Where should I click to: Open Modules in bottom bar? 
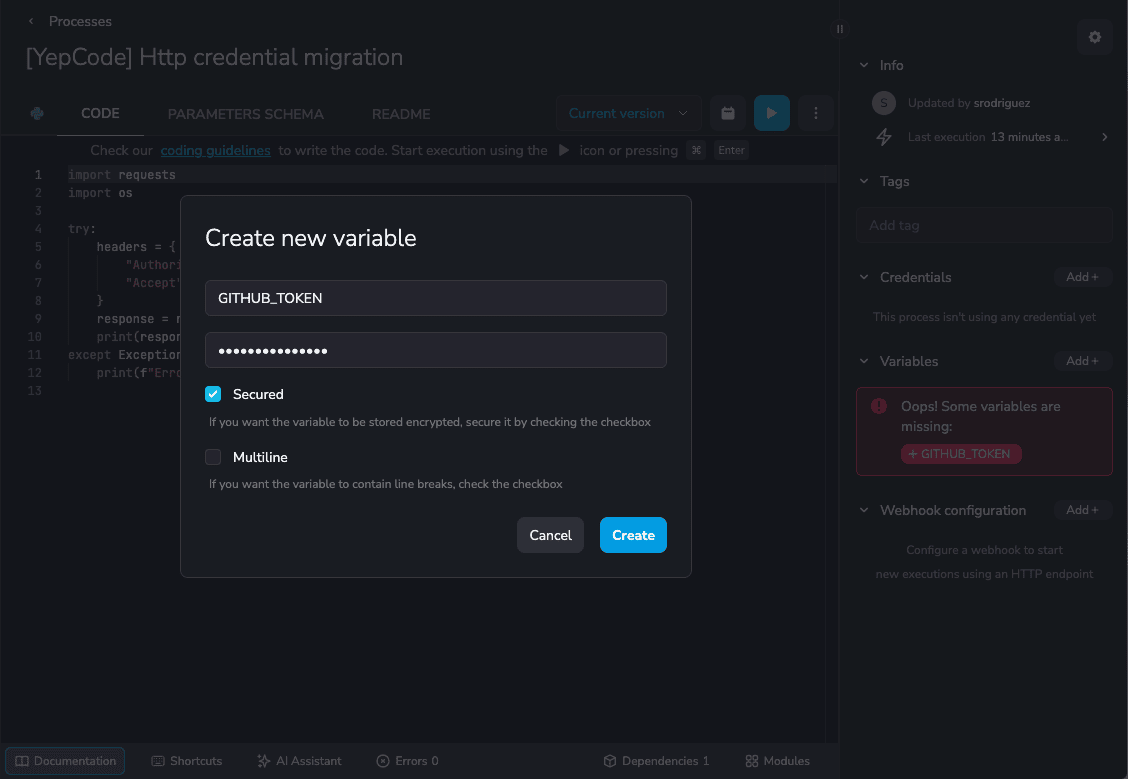coord(778,761)
